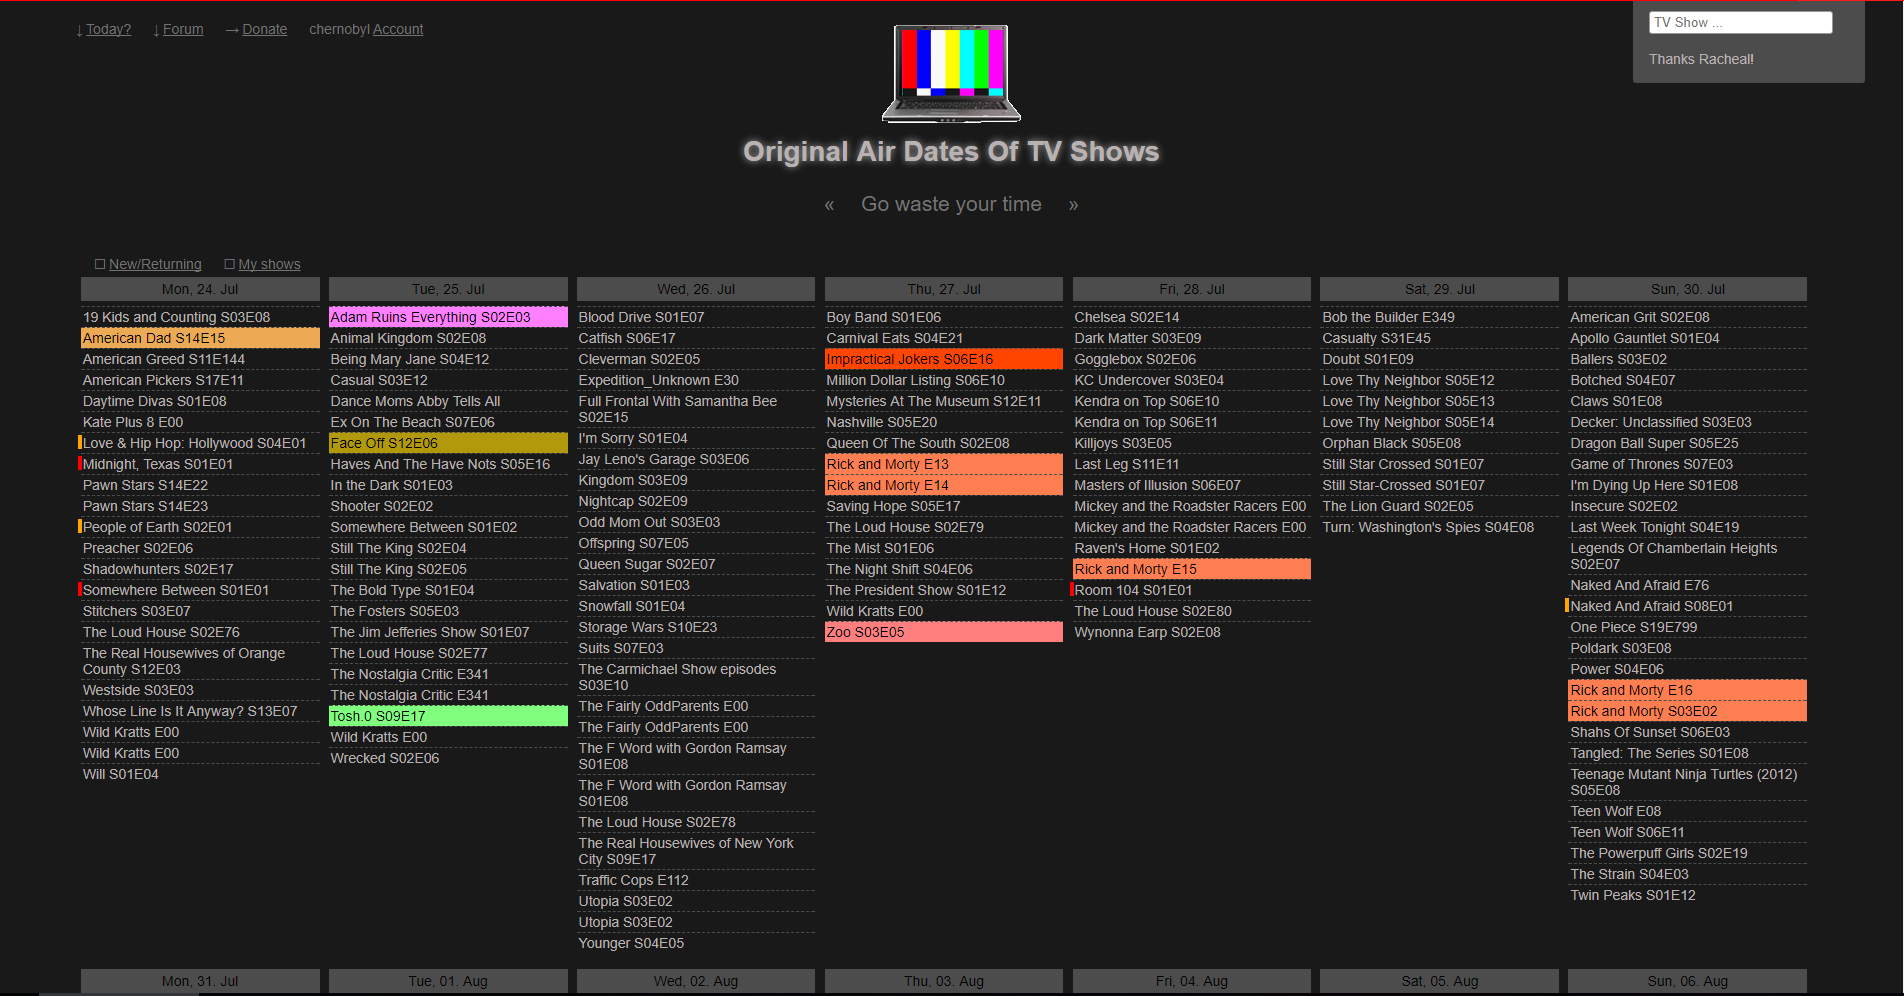Viewport: 1904px width, 996px height.
Task: Toggle the New/Returning checkbox
Action: (x=100, y=264)
